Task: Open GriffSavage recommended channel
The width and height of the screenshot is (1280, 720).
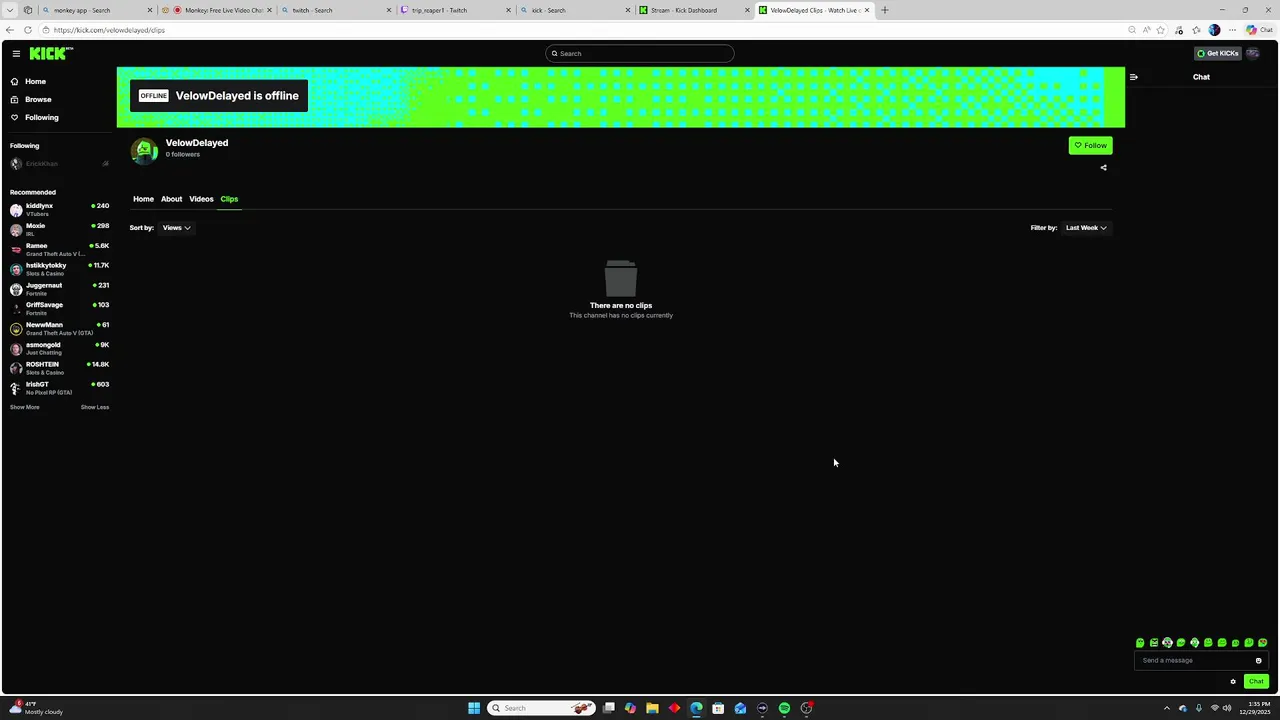Action: (x=59, y=308)
